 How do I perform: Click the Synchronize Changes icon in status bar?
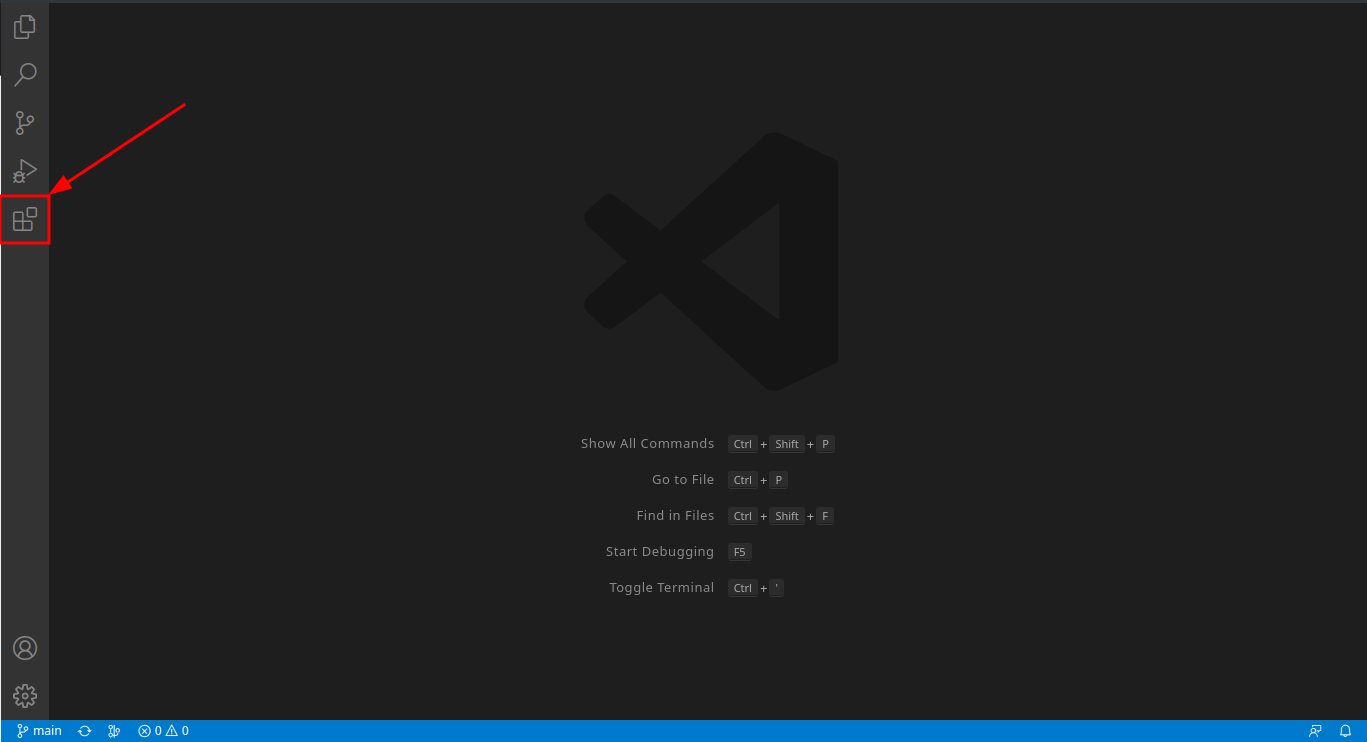click(x=85, y=731)
